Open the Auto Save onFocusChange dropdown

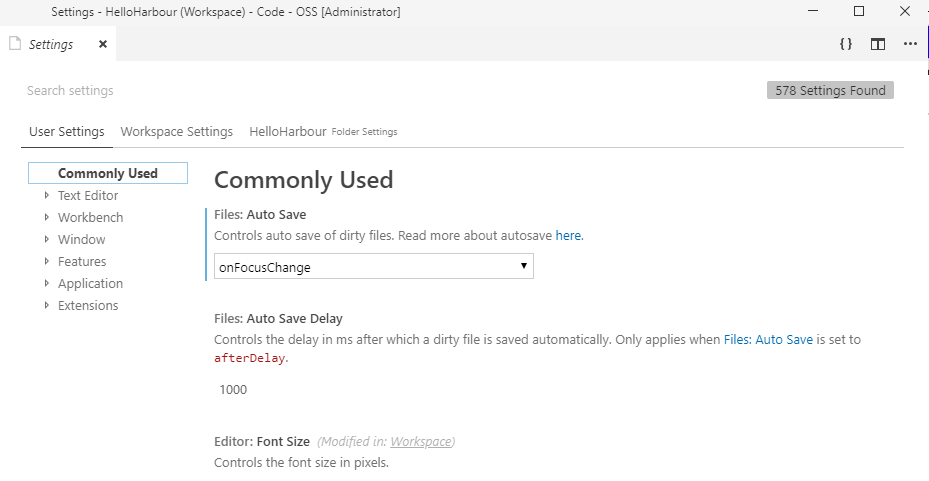pyautogui.click(x=374, y=267)
